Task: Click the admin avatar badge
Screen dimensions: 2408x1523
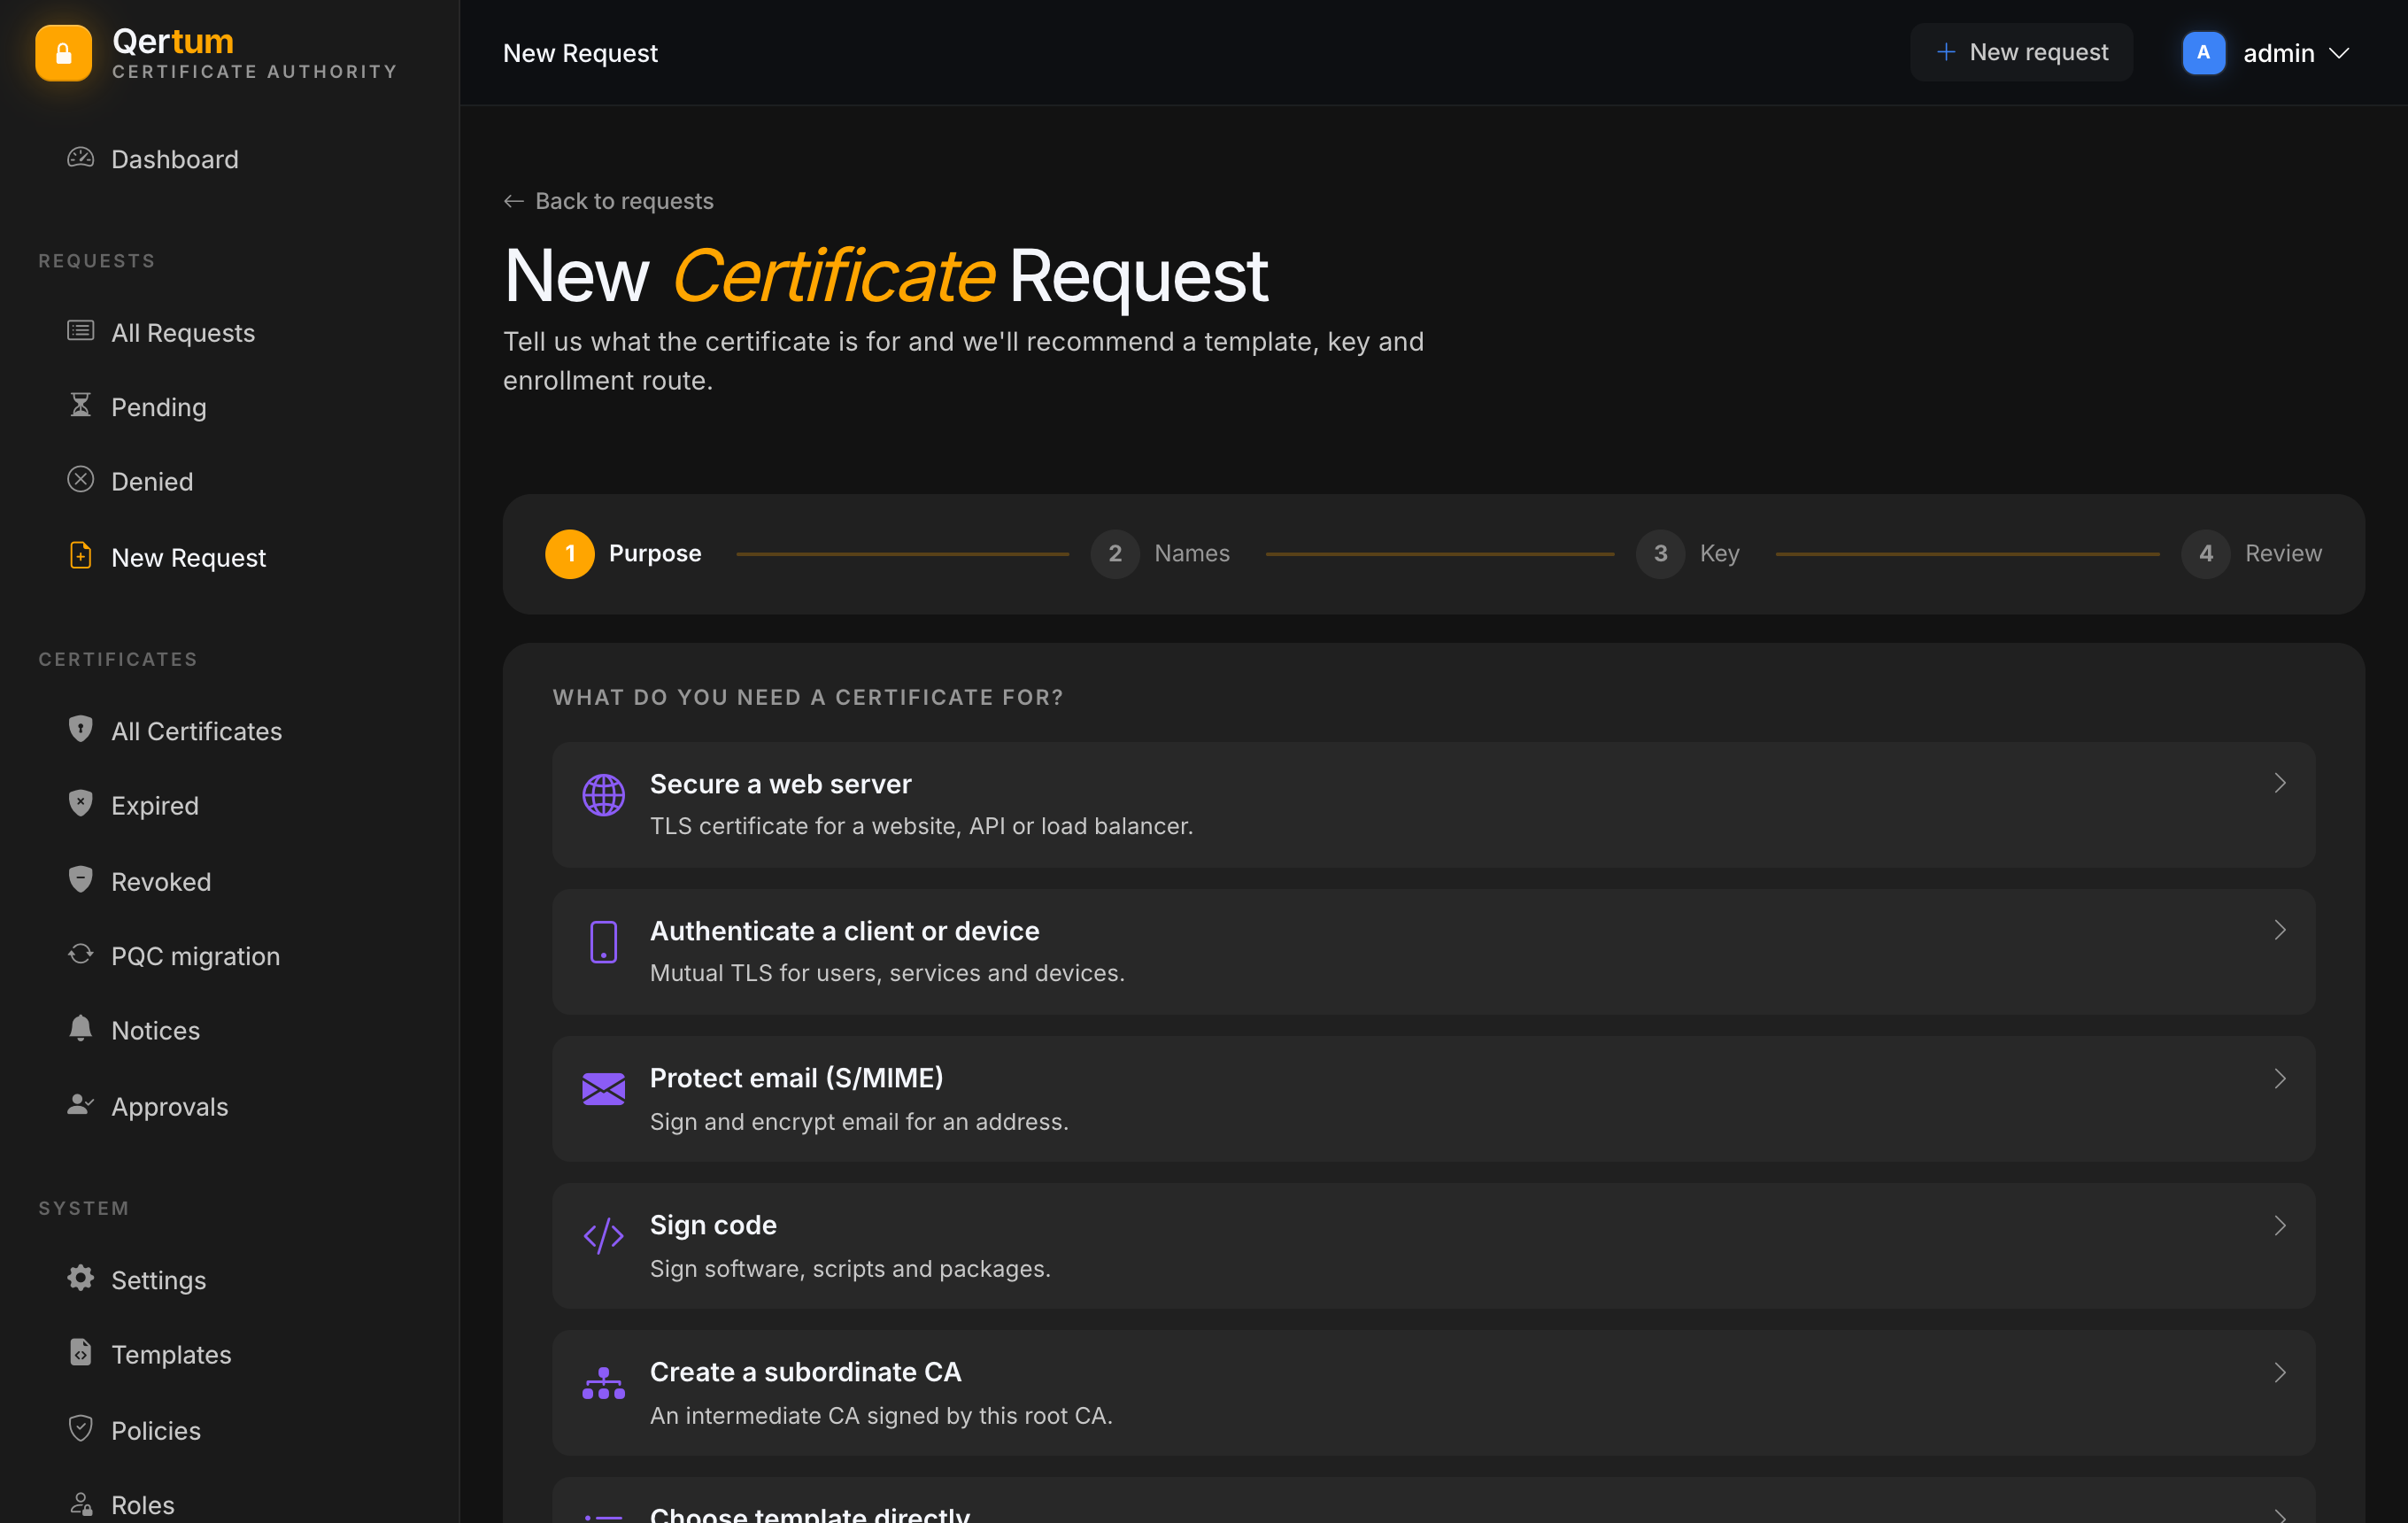Action: point(2203,53)
